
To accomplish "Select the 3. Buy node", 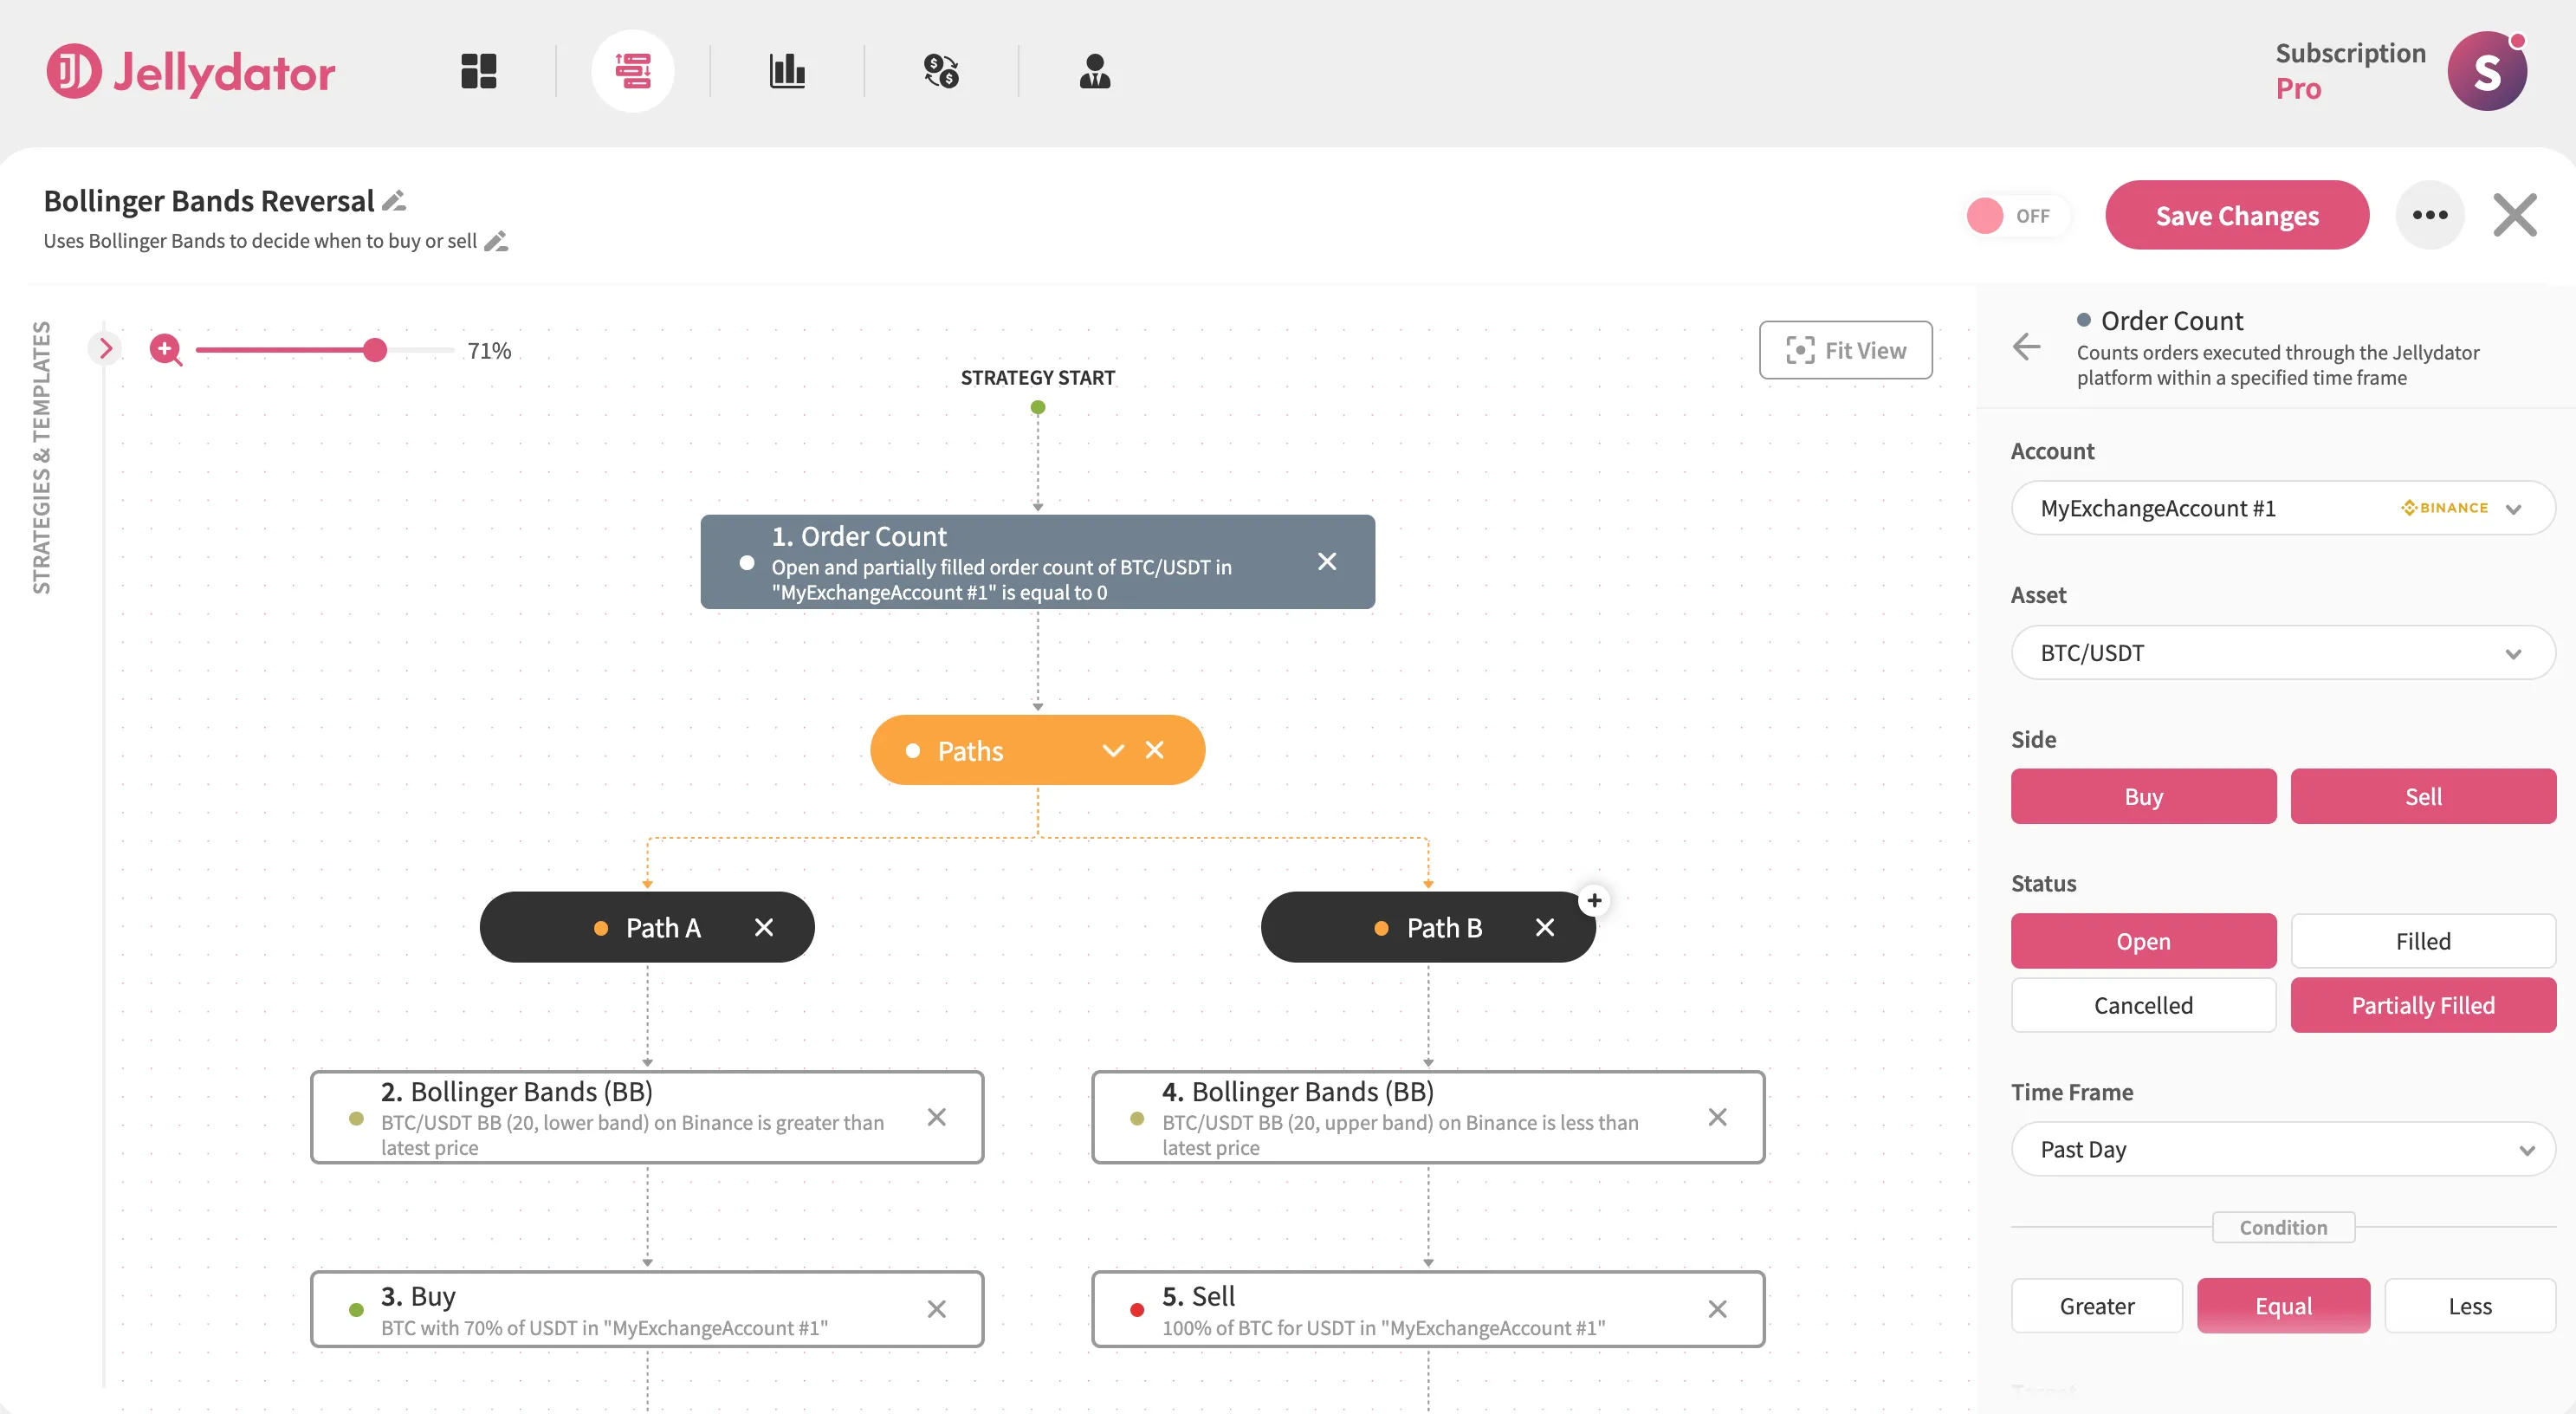I will pyautogui.click(x=647, y=1309).
